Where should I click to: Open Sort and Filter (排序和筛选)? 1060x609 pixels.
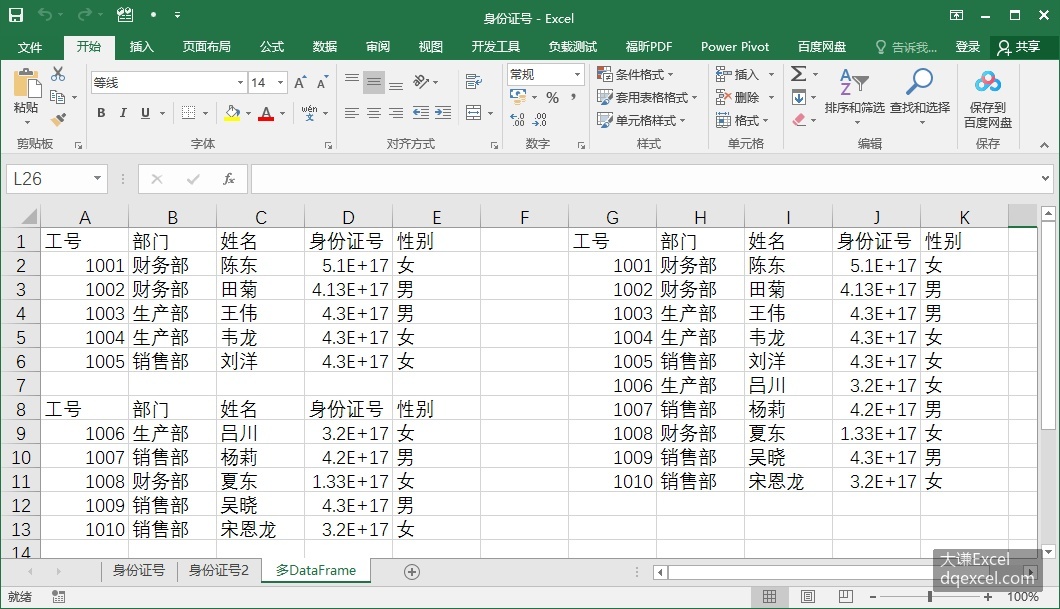pyautogui.click(x=854, y=97)
